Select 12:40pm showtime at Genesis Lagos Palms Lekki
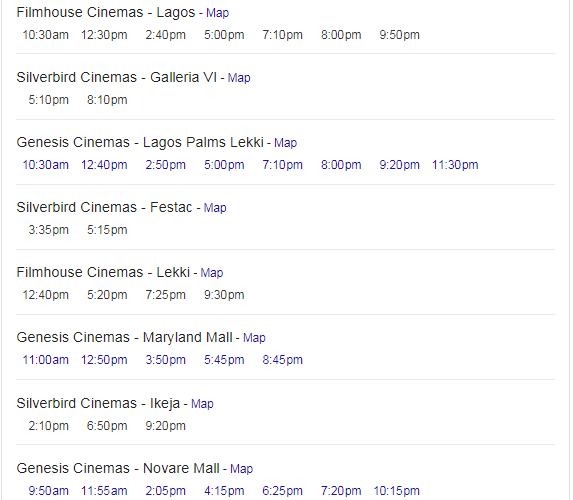This screenshot has width=573, height=500. coord(104,165)
